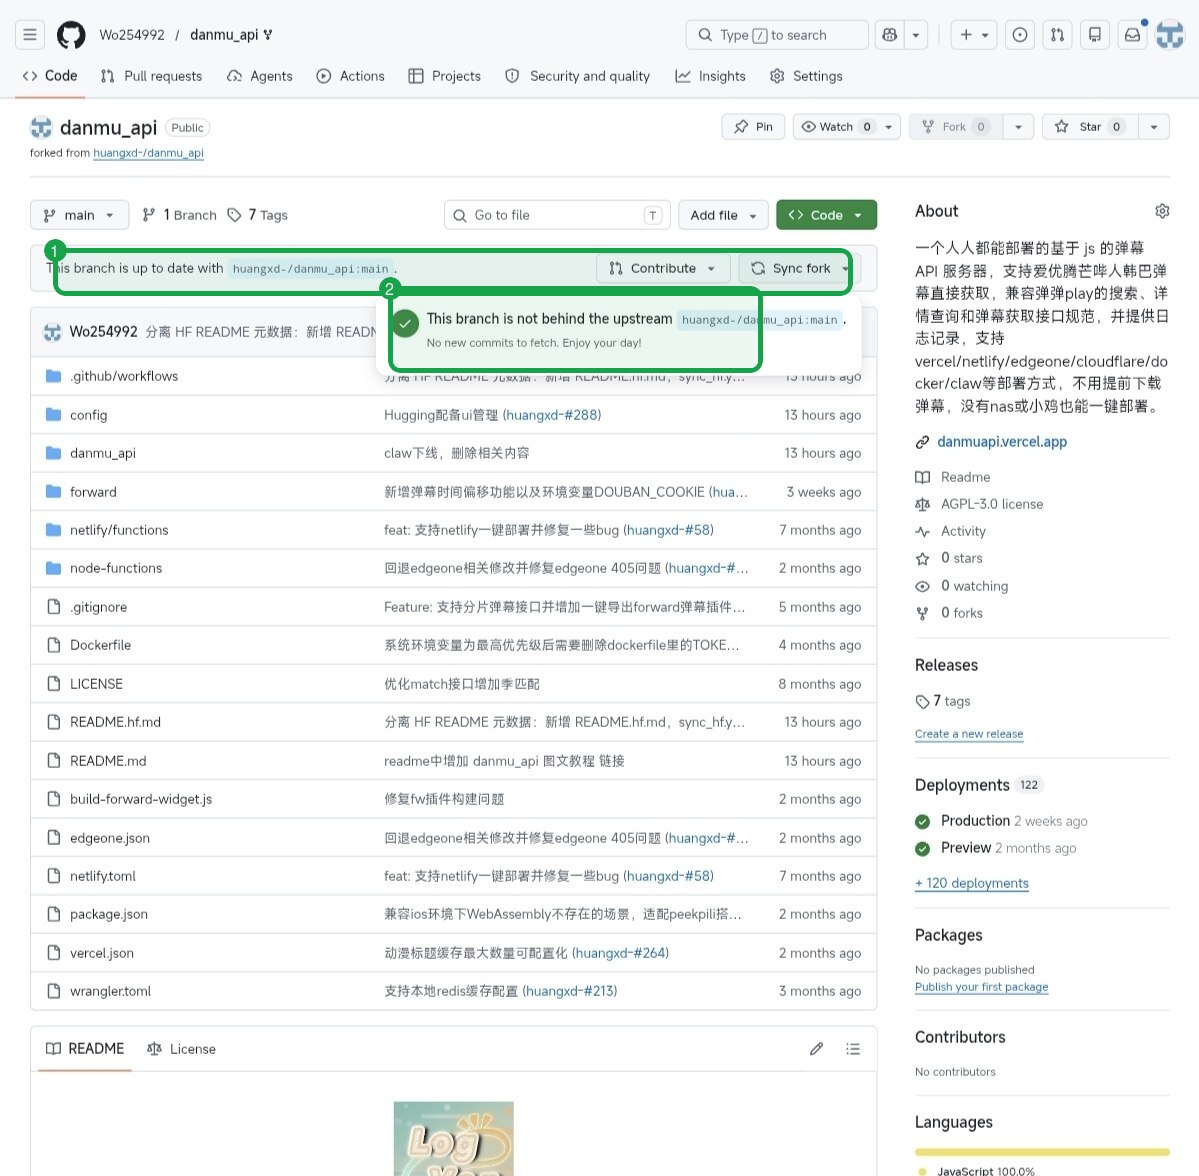This screenshot has width=1199, height=1176.
Task: Open the node-functions folder
Action: point(116,568)
